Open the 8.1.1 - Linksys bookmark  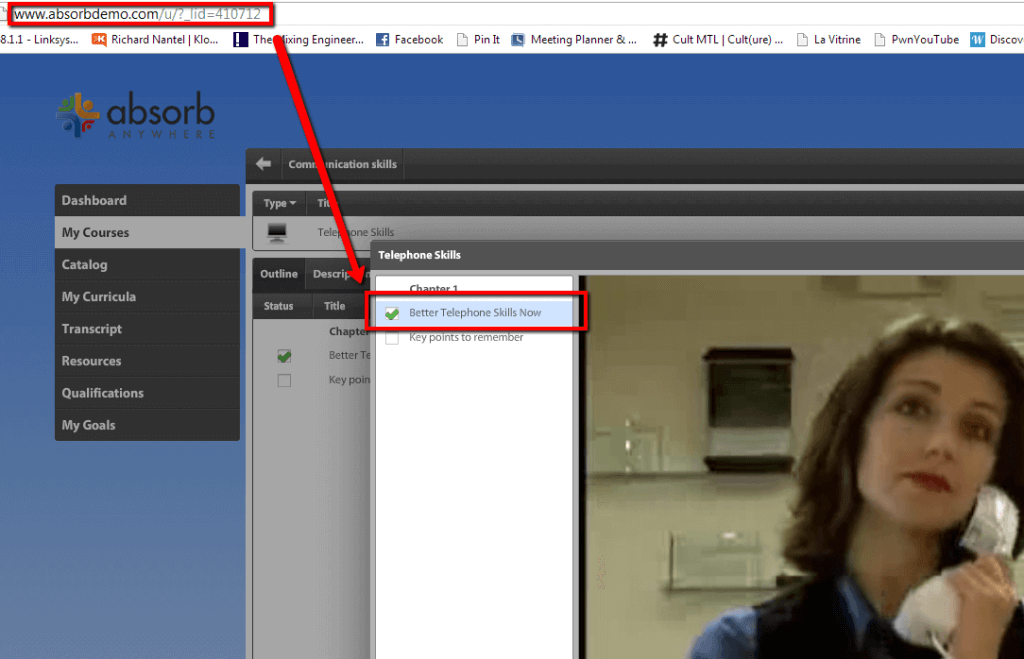pos(39,40)
